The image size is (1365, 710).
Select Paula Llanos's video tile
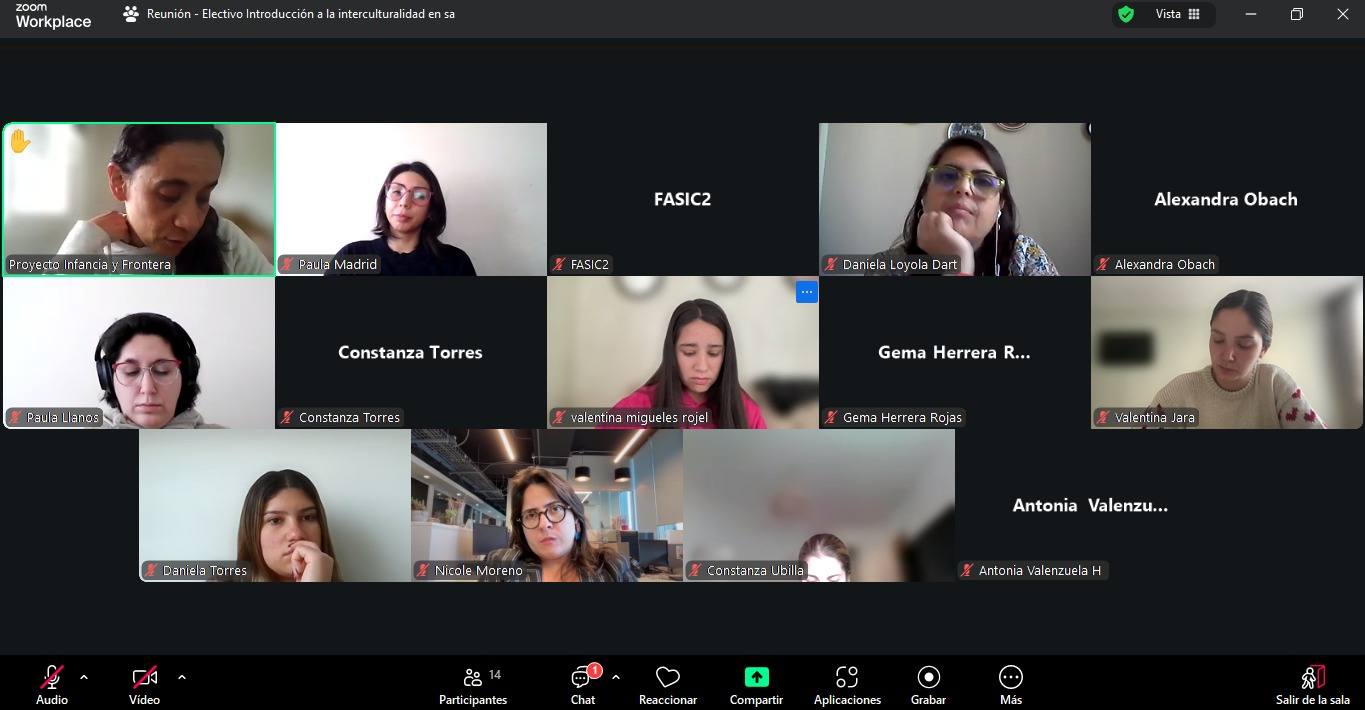(139, 352)
